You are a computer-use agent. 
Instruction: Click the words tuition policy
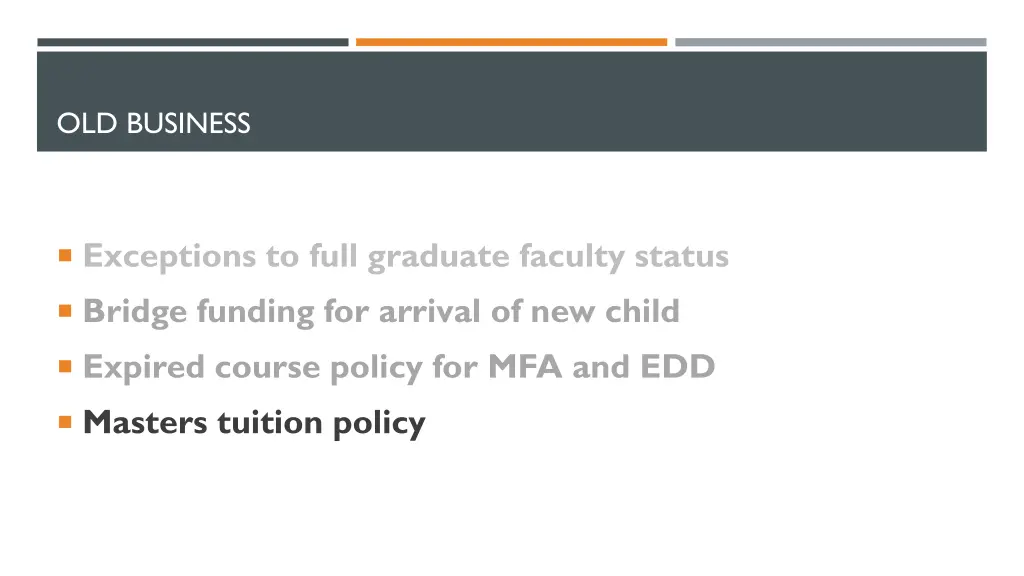(x=321, y=423)
